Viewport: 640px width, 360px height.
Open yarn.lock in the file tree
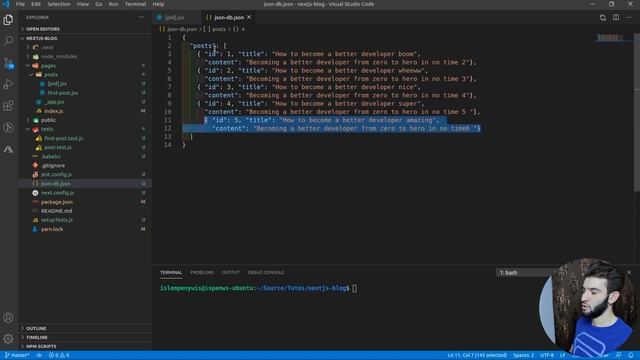(52, 229)
